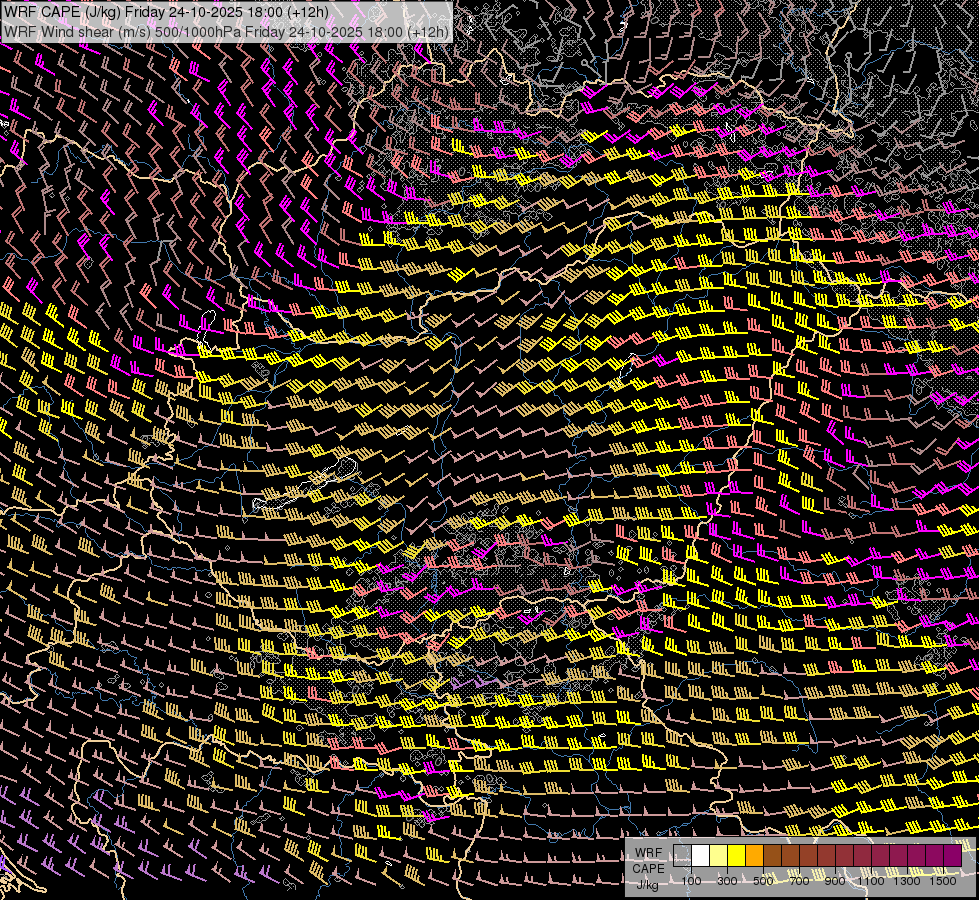Click the 1300 legend tick label

coord(907,881)
